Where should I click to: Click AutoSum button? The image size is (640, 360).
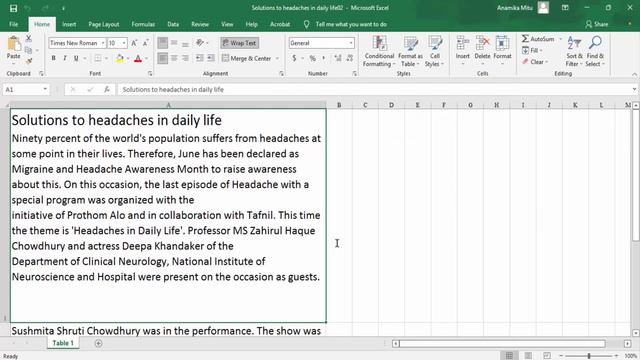coord(538,39)
